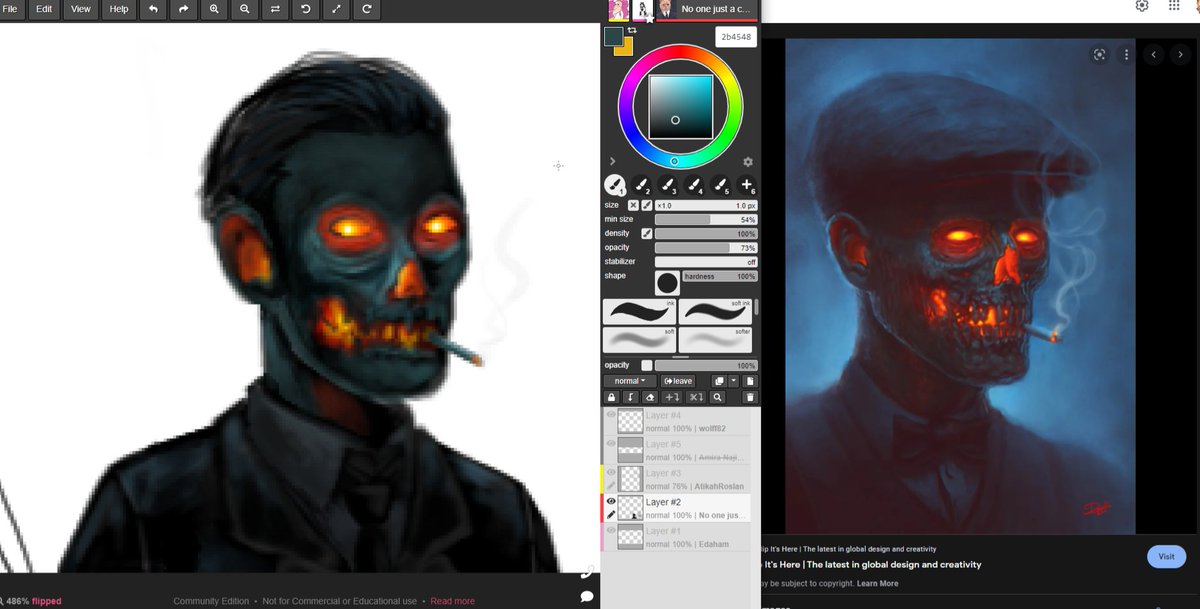Select brush slot number 3

tap(666, 186)
